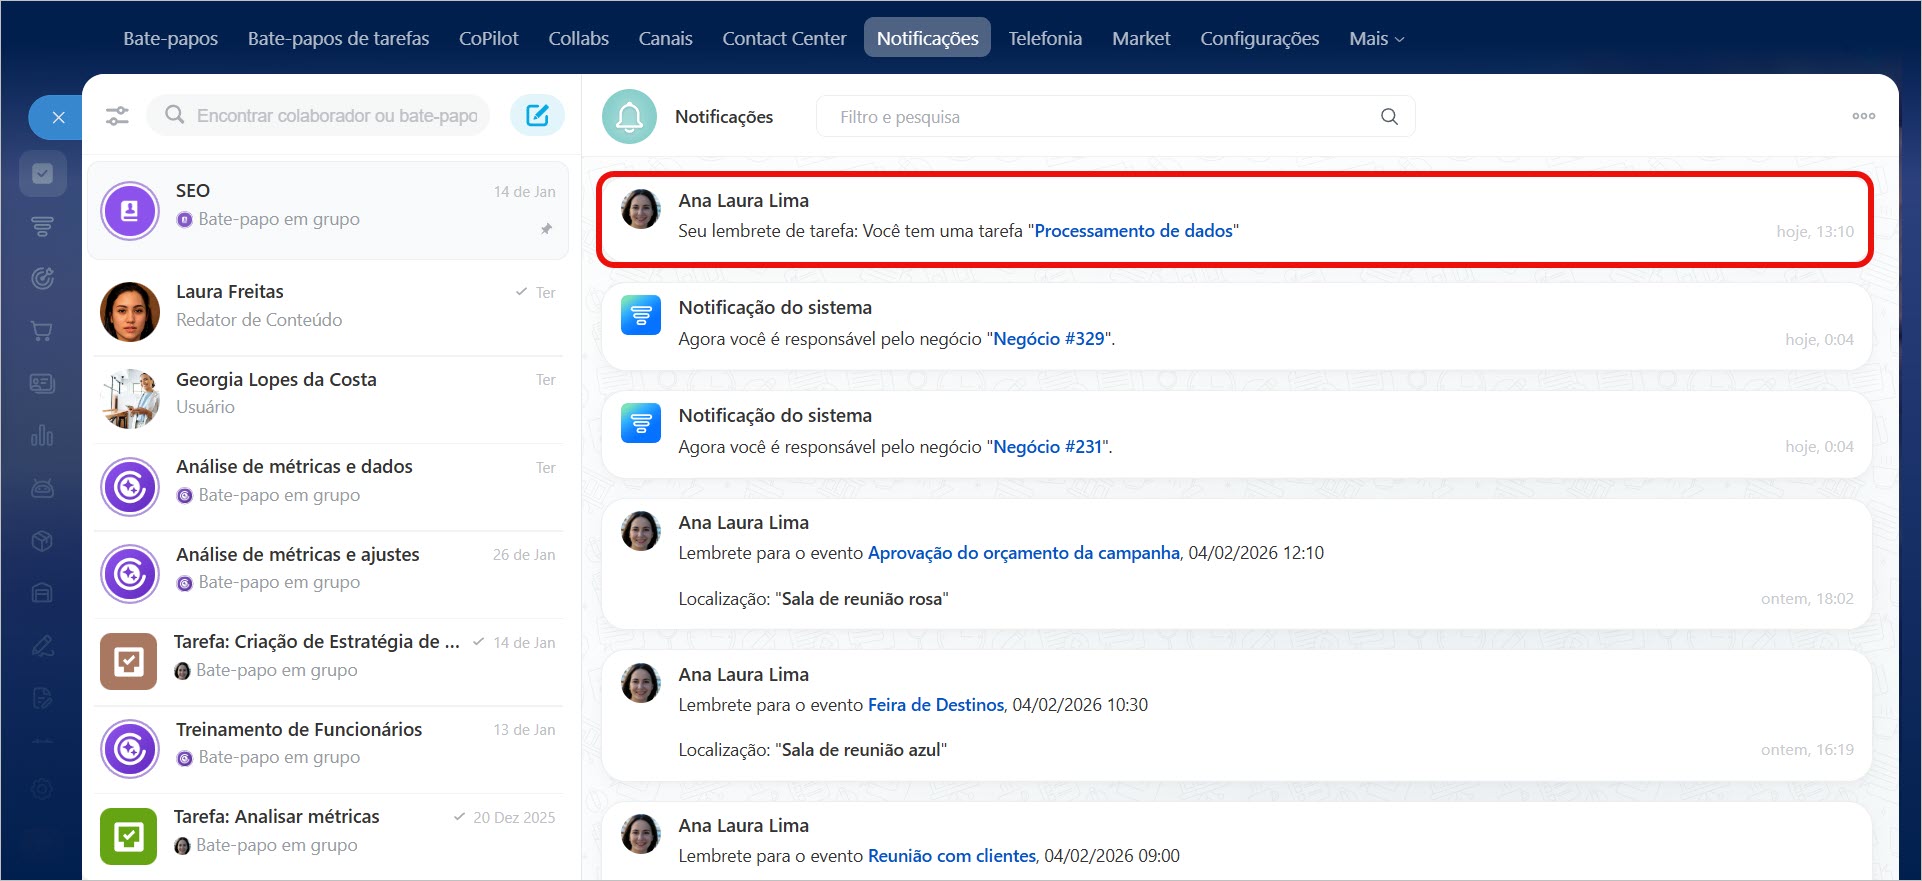Click the new chat compose icon
This screenshot has width=1922, height=881.
(537, 115)
